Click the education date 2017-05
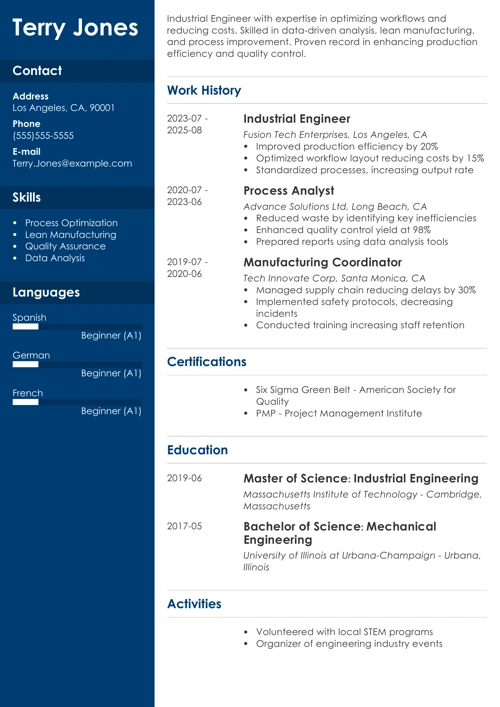Image resolution: width=500 pixels, height=707 pixels. (x=184, y=526)
